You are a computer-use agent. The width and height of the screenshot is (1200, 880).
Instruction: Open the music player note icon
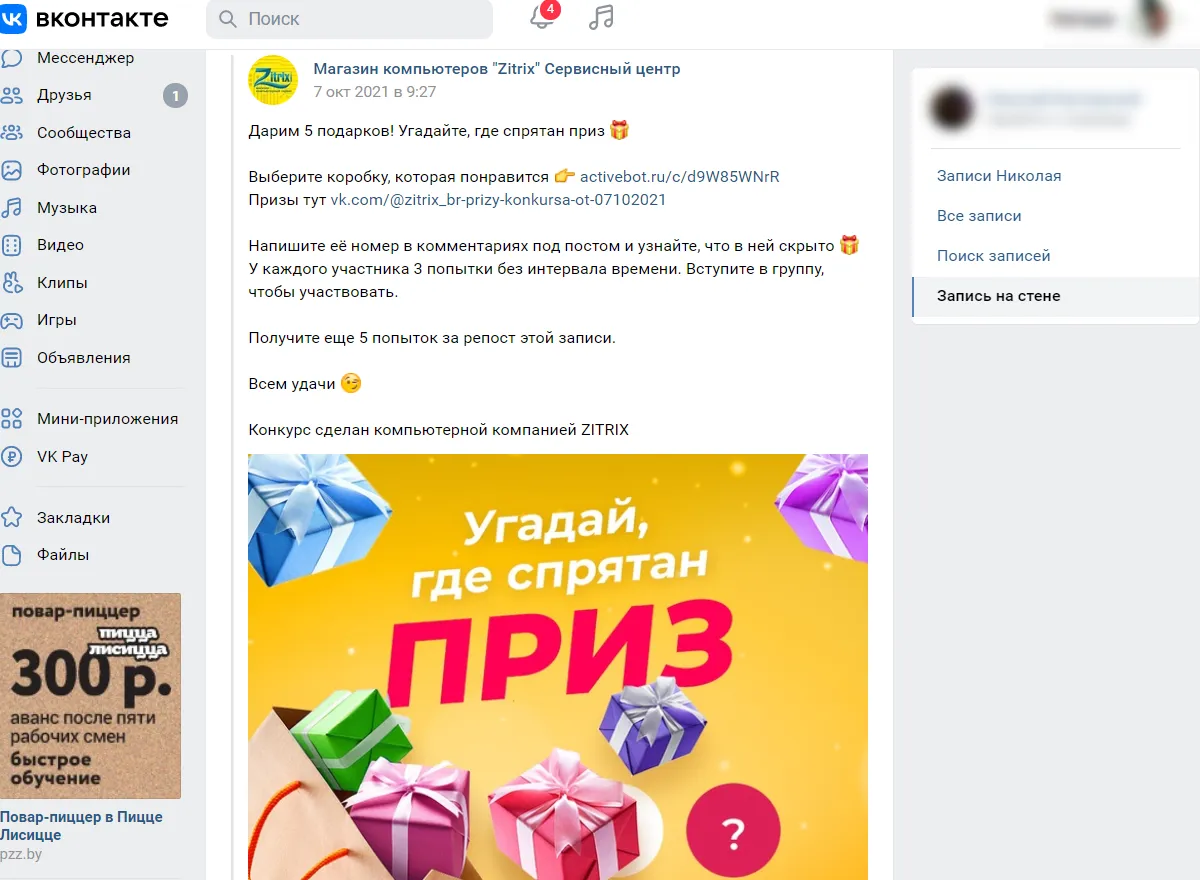[x=601, y=18]
